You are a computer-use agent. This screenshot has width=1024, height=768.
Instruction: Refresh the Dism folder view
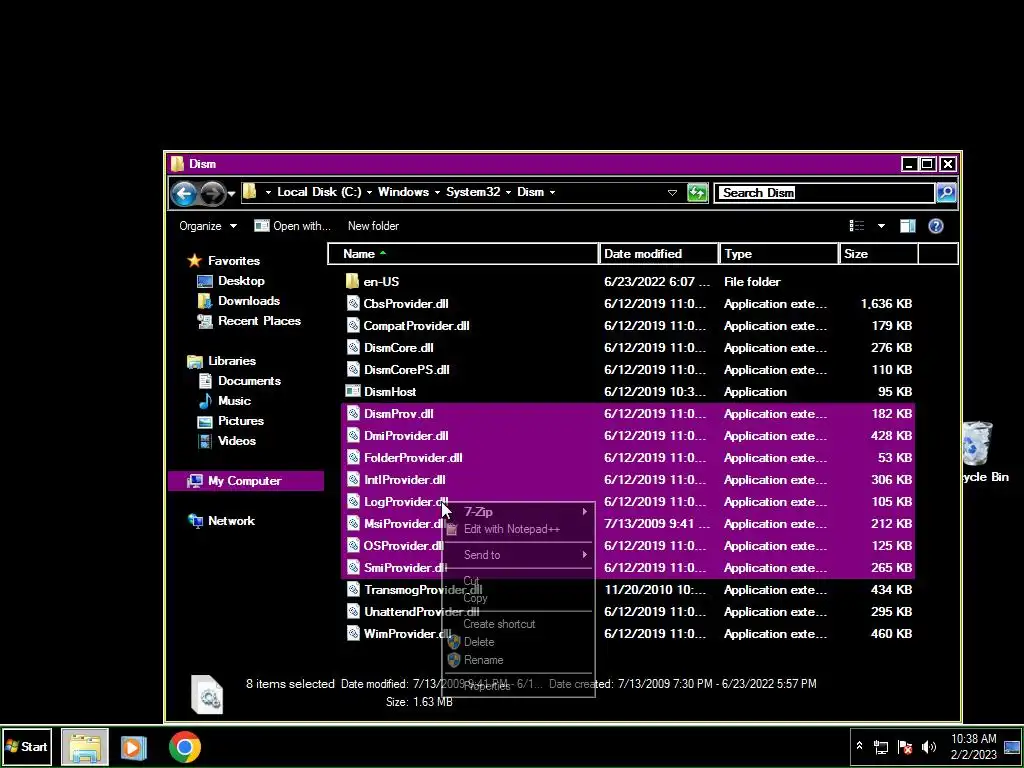tap(697, 193)
